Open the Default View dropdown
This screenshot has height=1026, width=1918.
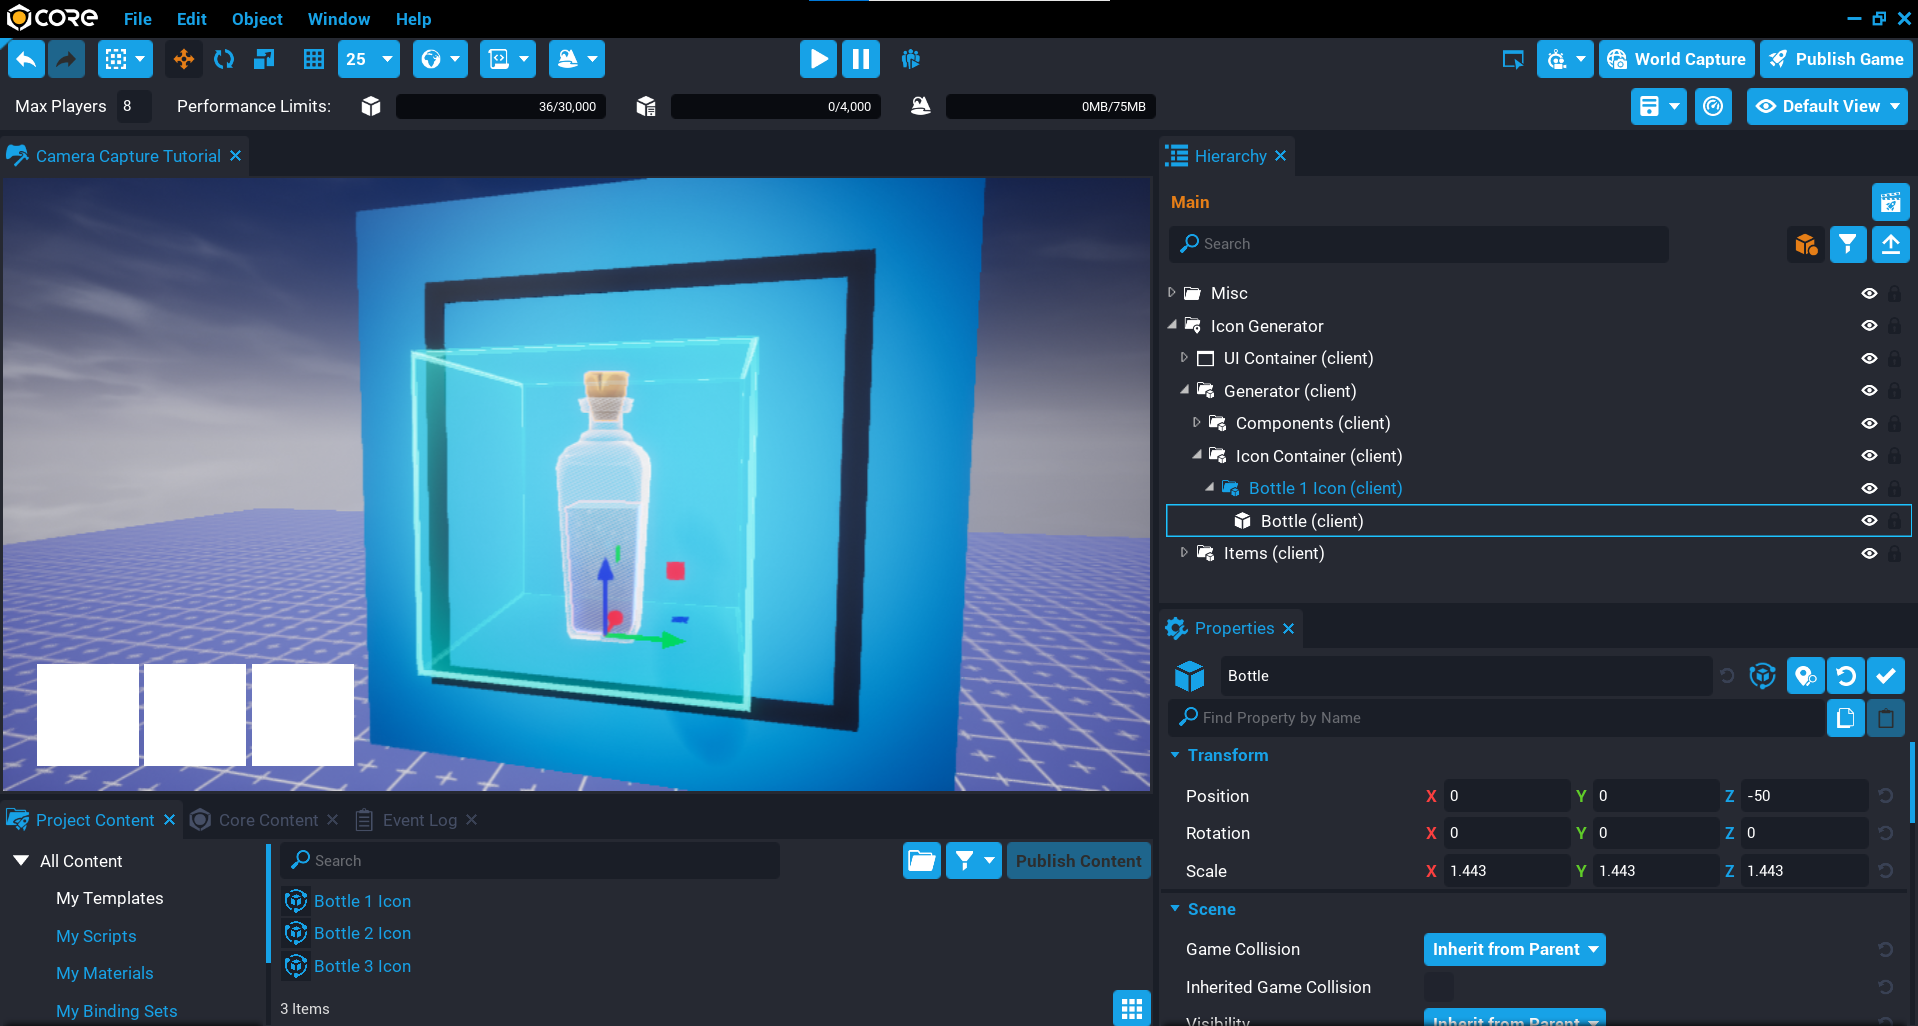(1827, 106)
